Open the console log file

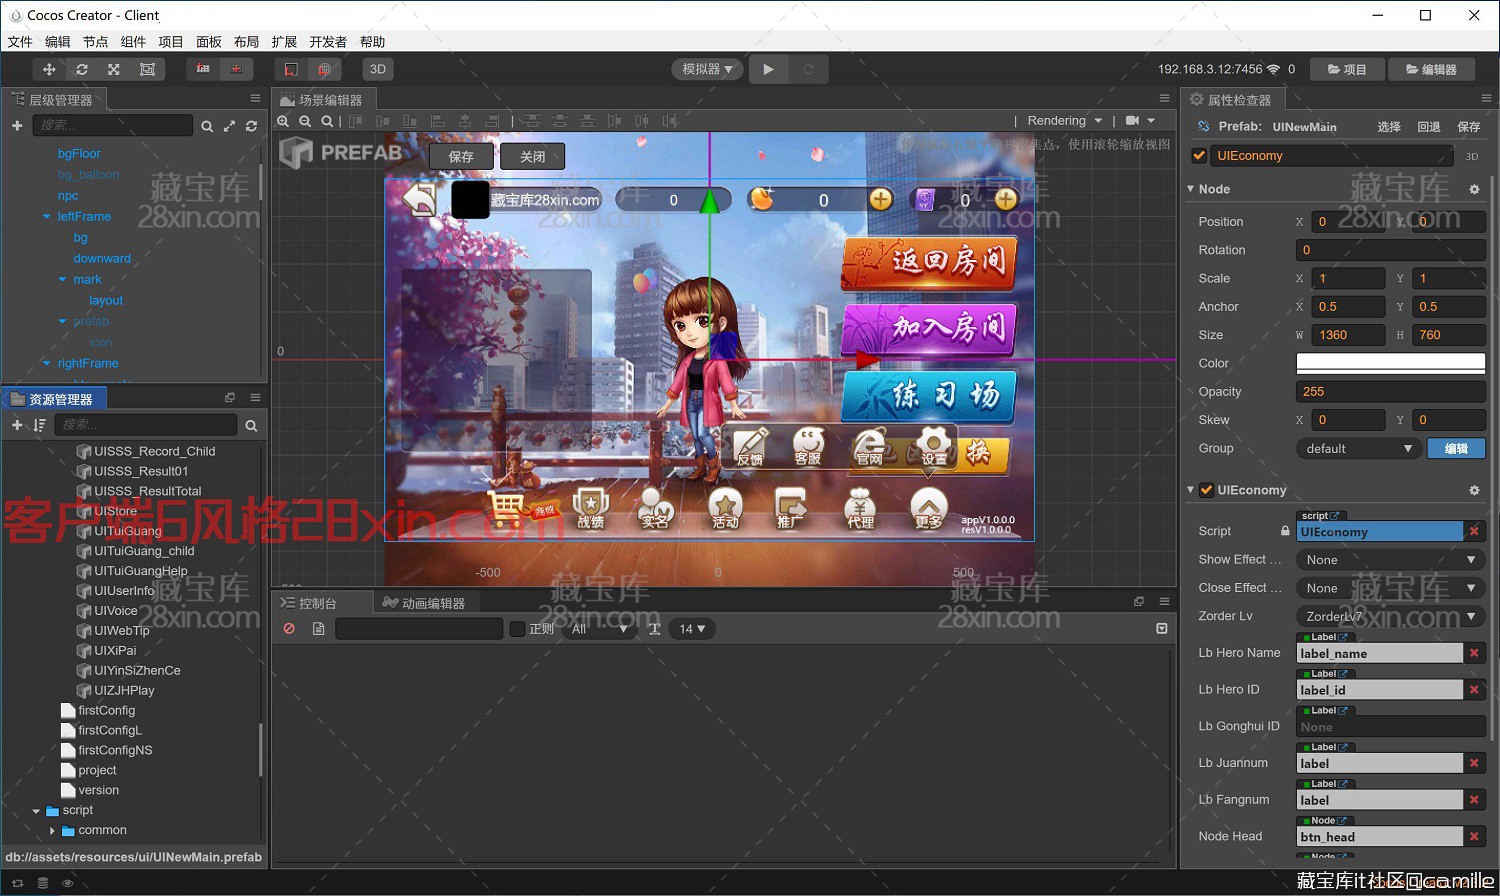318,629
